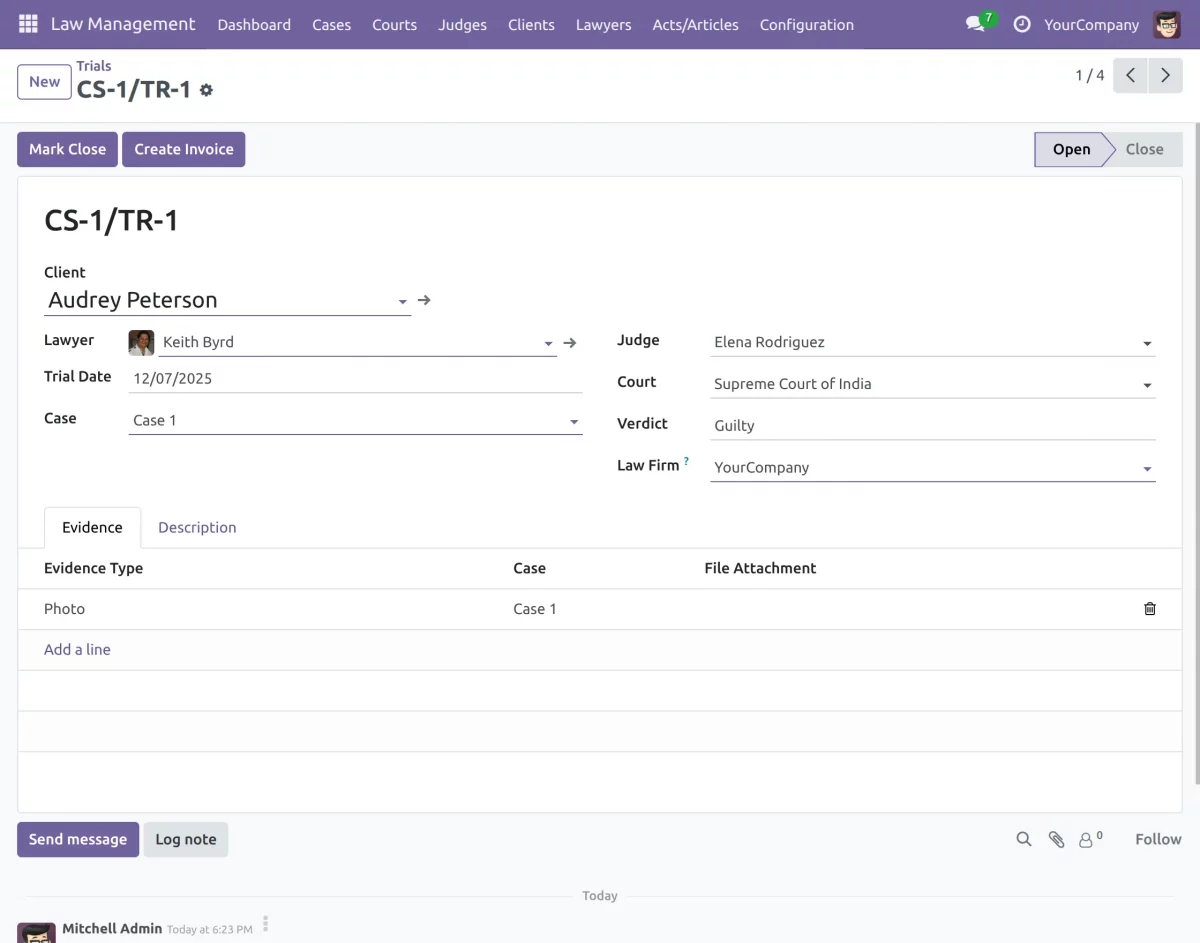This screenshot has width=1200, height=943.
Task: Click the Mark Close button
Action: coord(67,149)
